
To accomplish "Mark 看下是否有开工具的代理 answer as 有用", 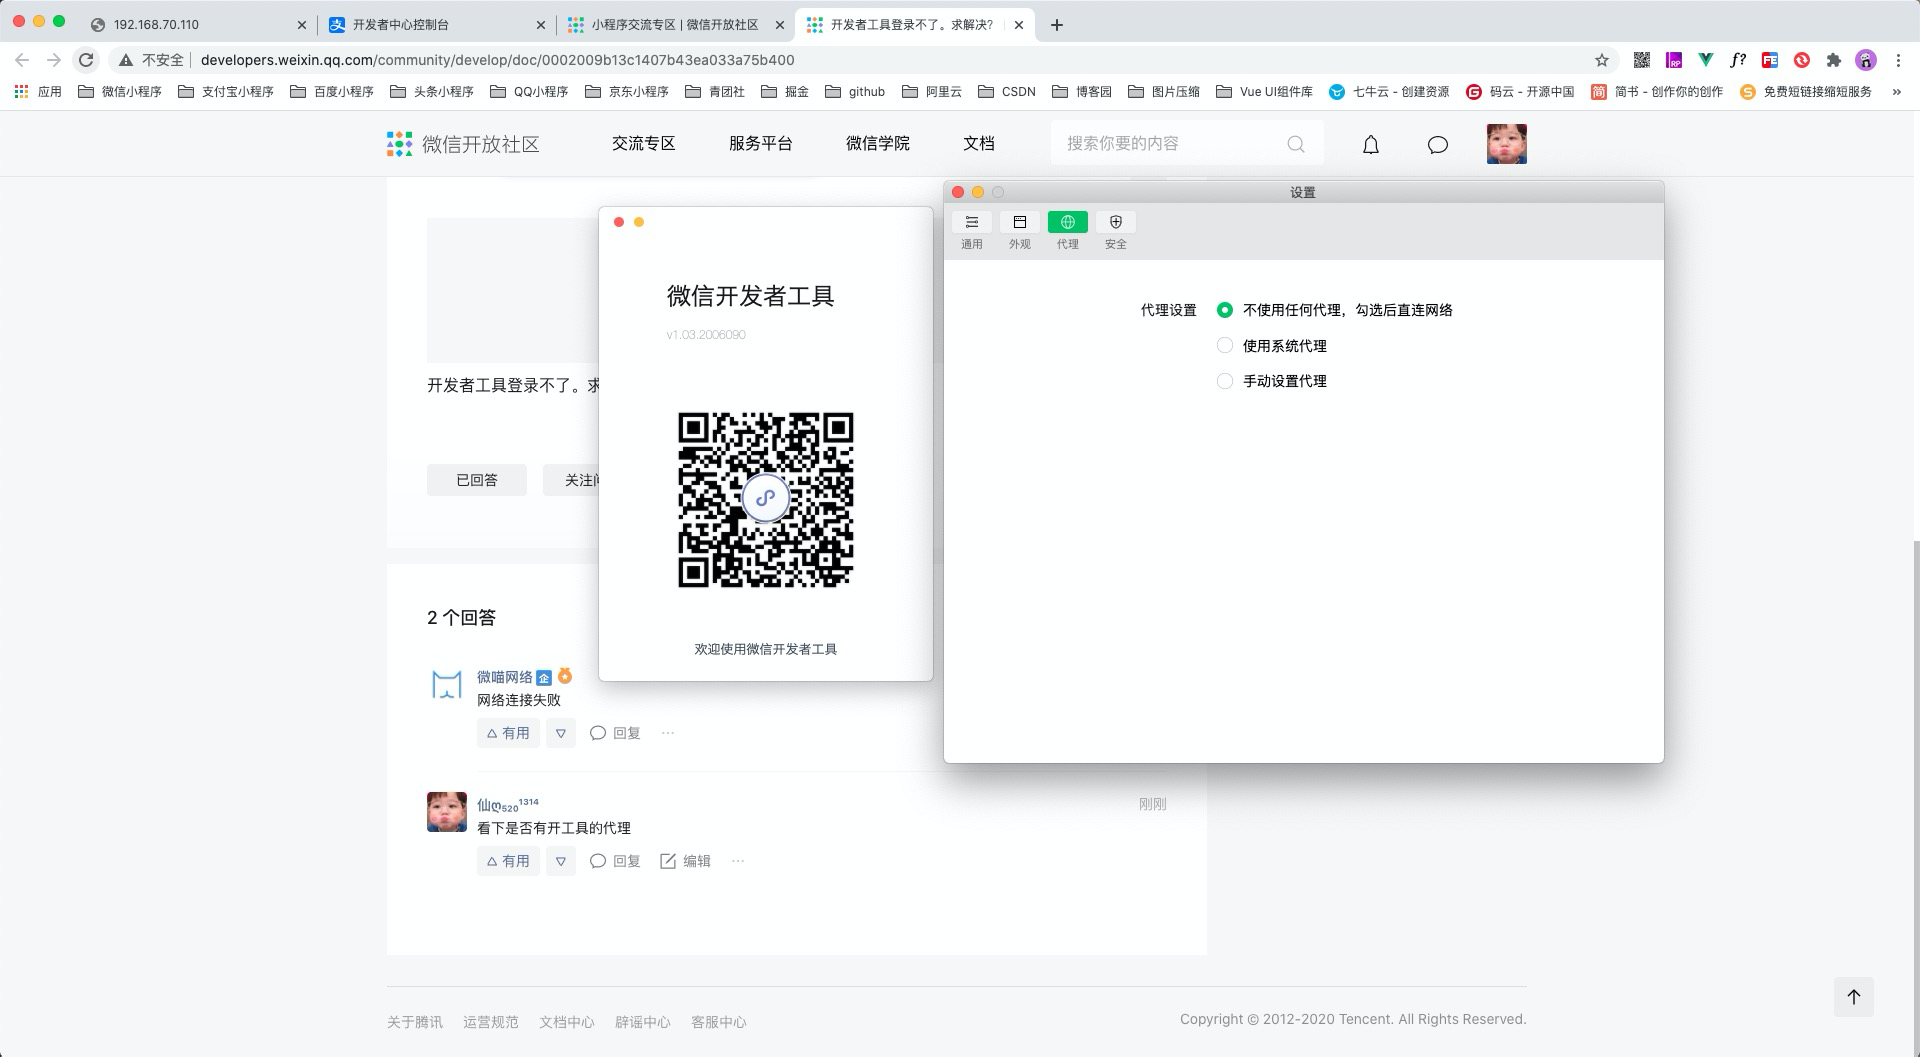I will pos(508,861).
